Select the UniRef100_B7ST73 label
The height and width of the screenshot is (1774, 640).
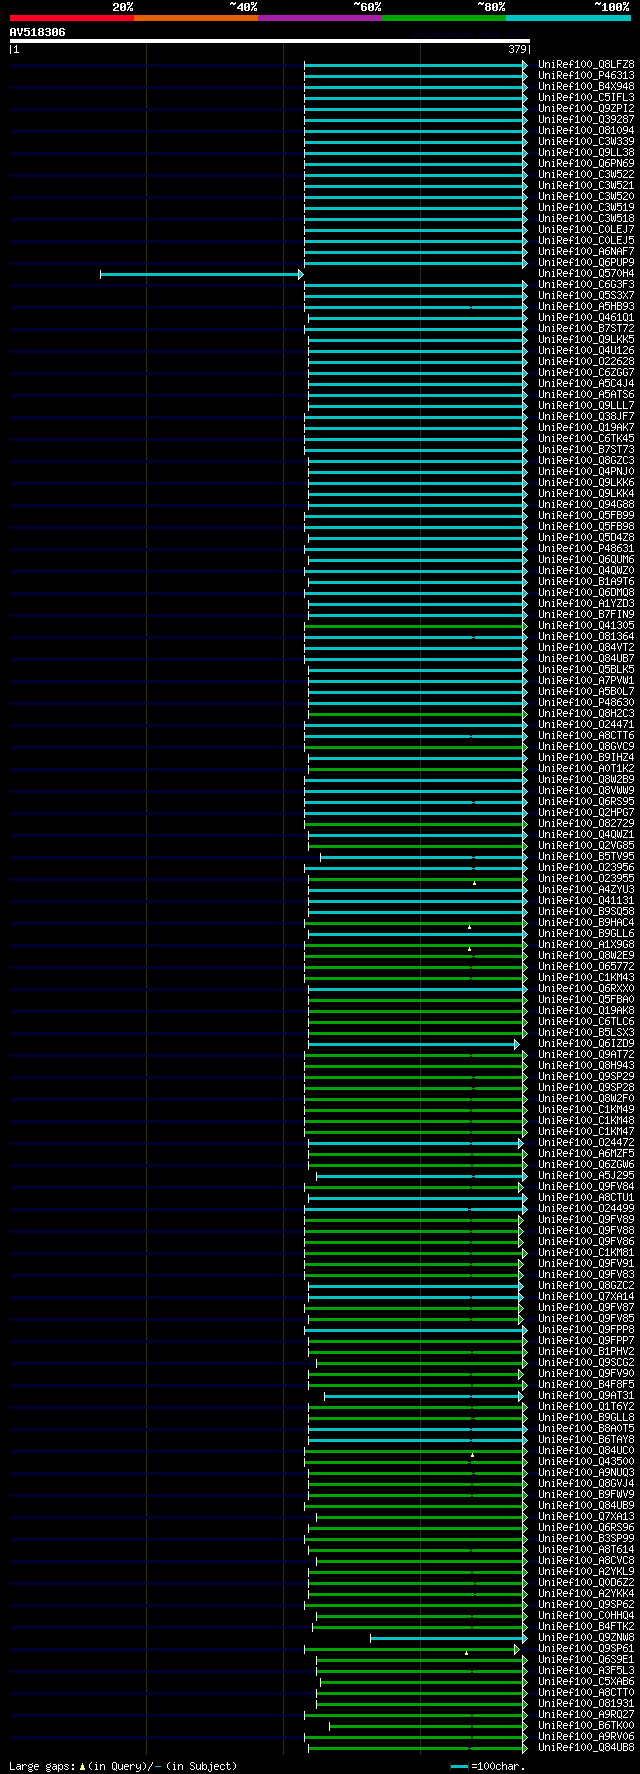[586, 449]
